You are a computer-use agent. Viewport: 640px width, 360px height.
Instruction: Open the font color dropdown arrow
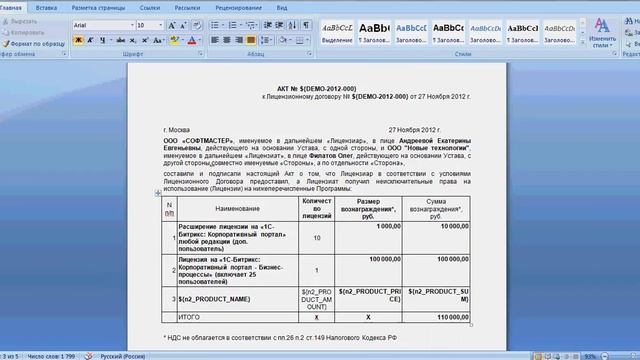click(200, 40)
